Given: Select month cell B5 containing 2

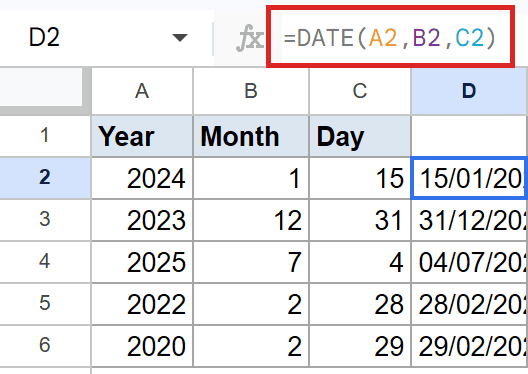Looking at the screenshot, I should tap(251, 304).
